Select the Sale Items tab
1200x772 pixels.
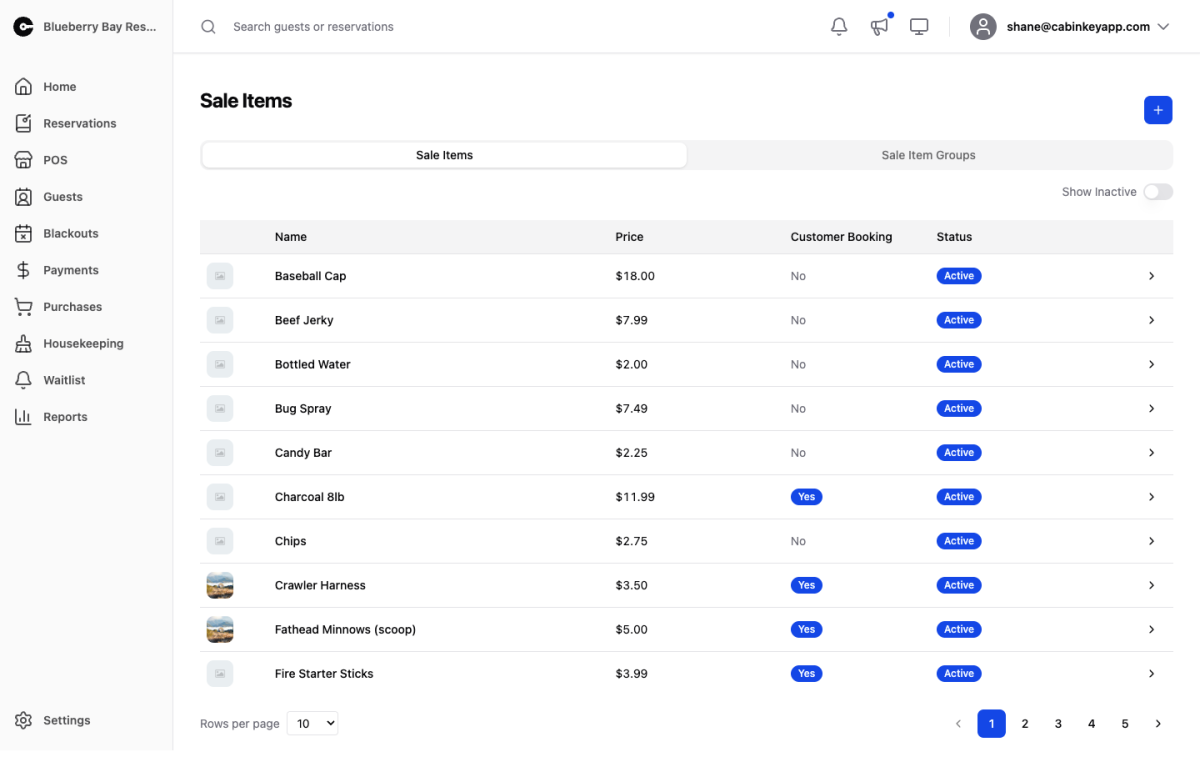click(444, 155)
